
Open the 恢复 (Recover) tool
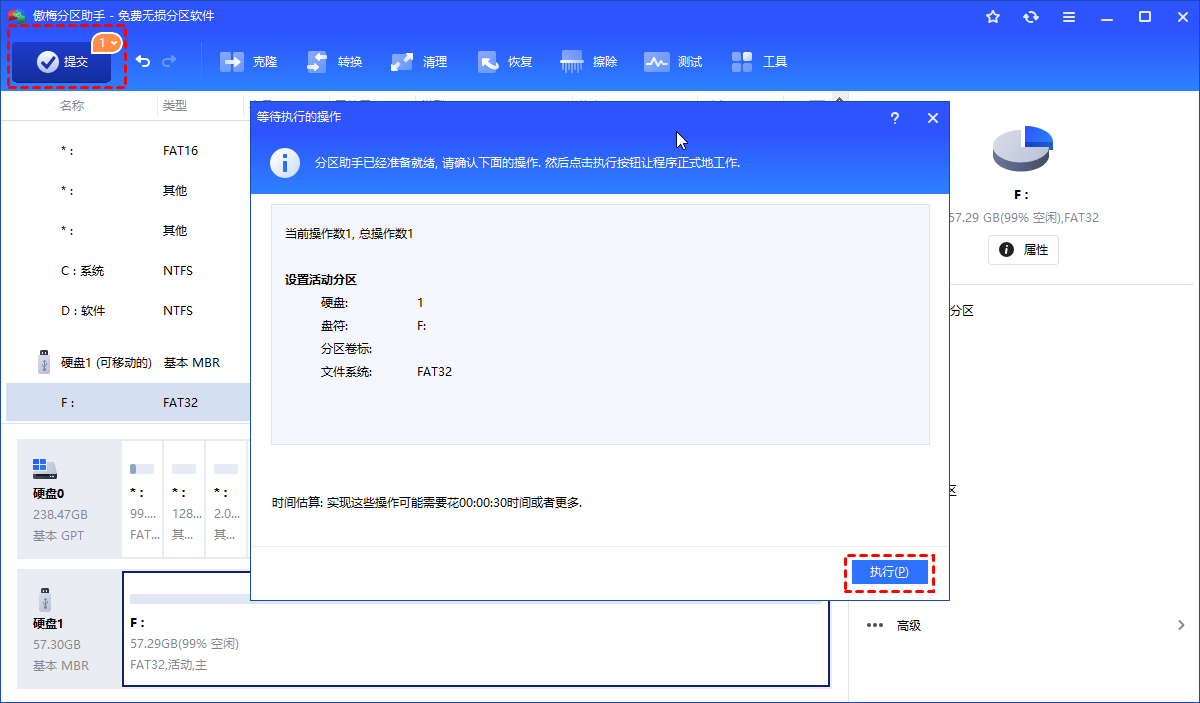(x=505, y=62)
